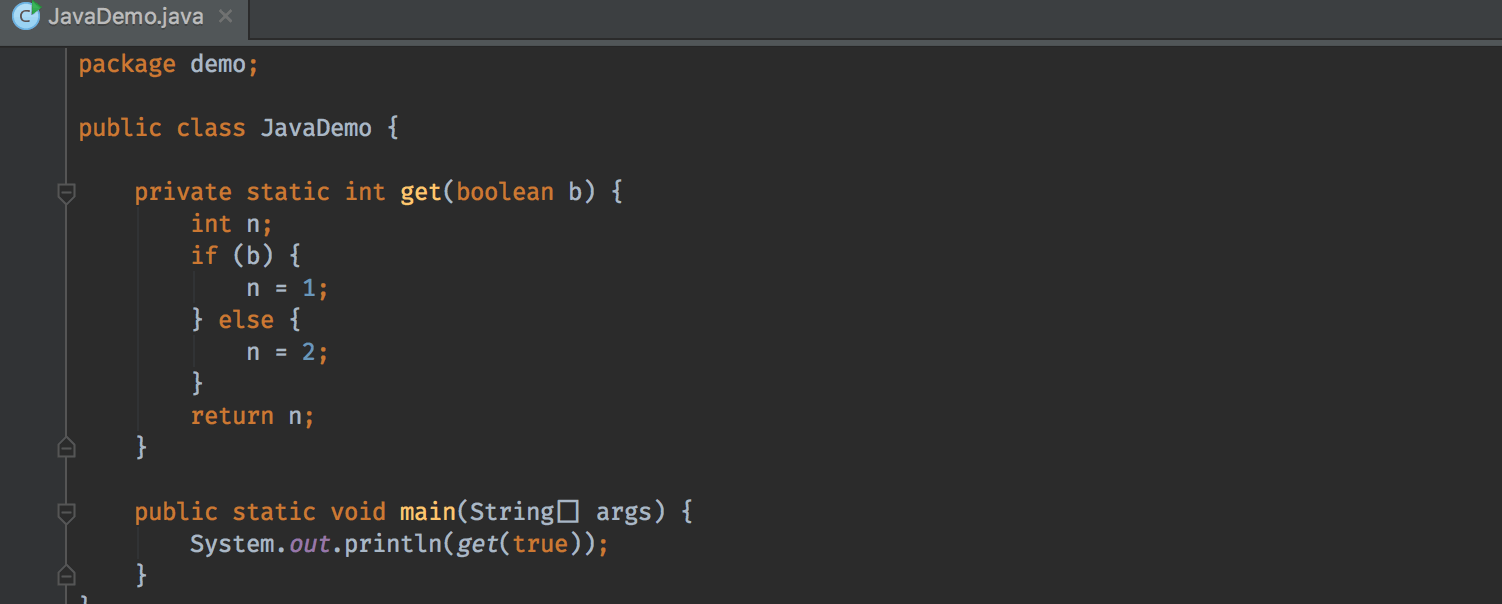Click the 'n = 2;' assignment
This screenshot has width=1502, height=604.
coord(288,353)
